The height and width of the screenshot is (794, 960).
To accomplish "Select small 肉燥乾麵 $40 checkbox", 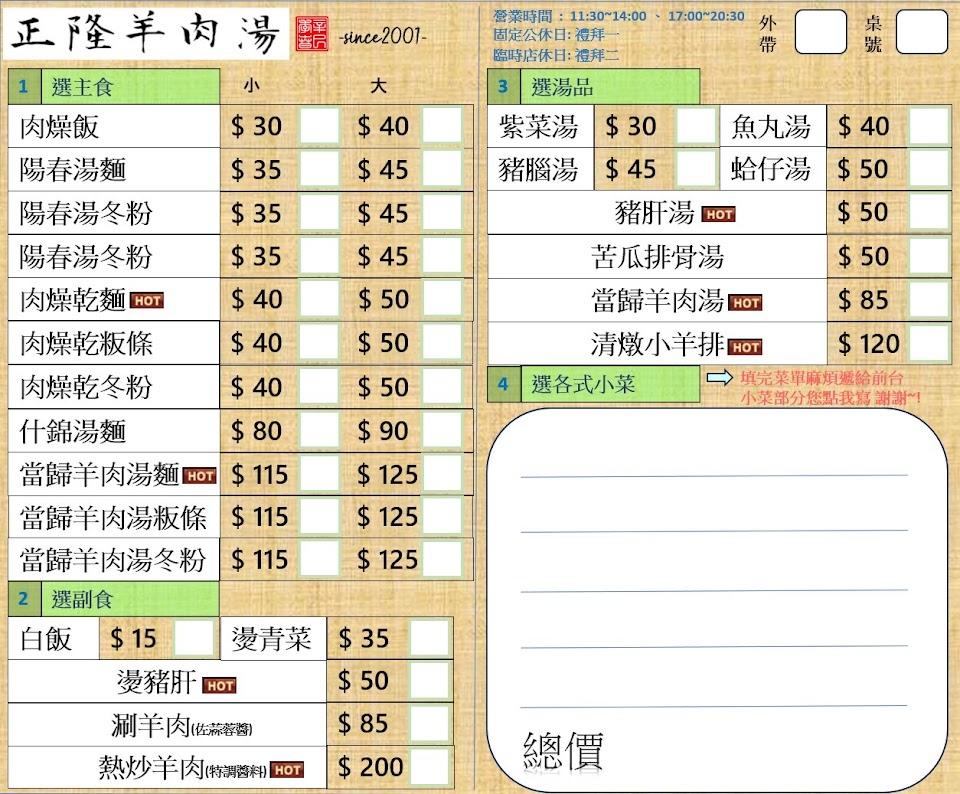I will pyautogui.click(x=319, y=299).
